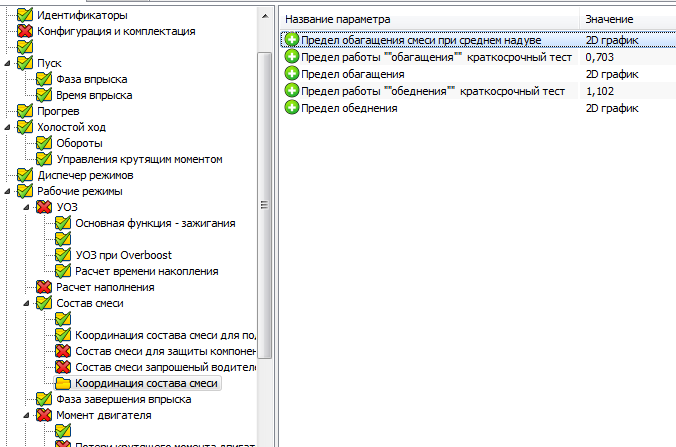Collapse the Холостой ход tree node
The width and height of the screenshot is (676, 447).
(9, 127)
